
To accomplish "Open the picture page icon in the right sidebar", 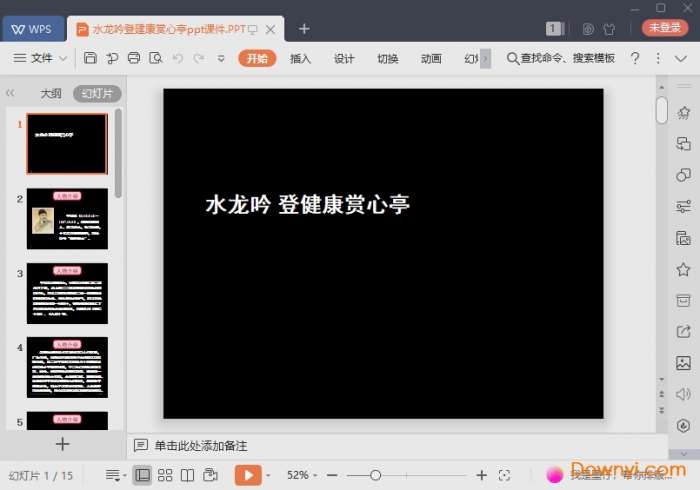I will pos(683,238).
